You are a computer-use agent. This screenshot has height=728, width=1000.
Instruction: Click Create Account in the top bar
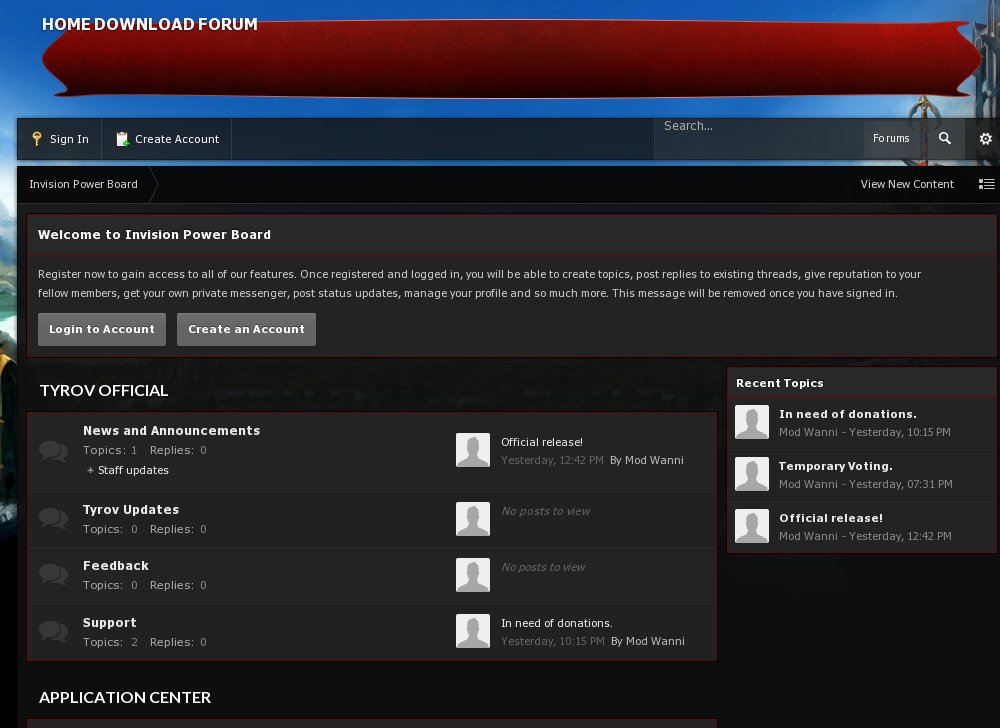pos(167,139)
